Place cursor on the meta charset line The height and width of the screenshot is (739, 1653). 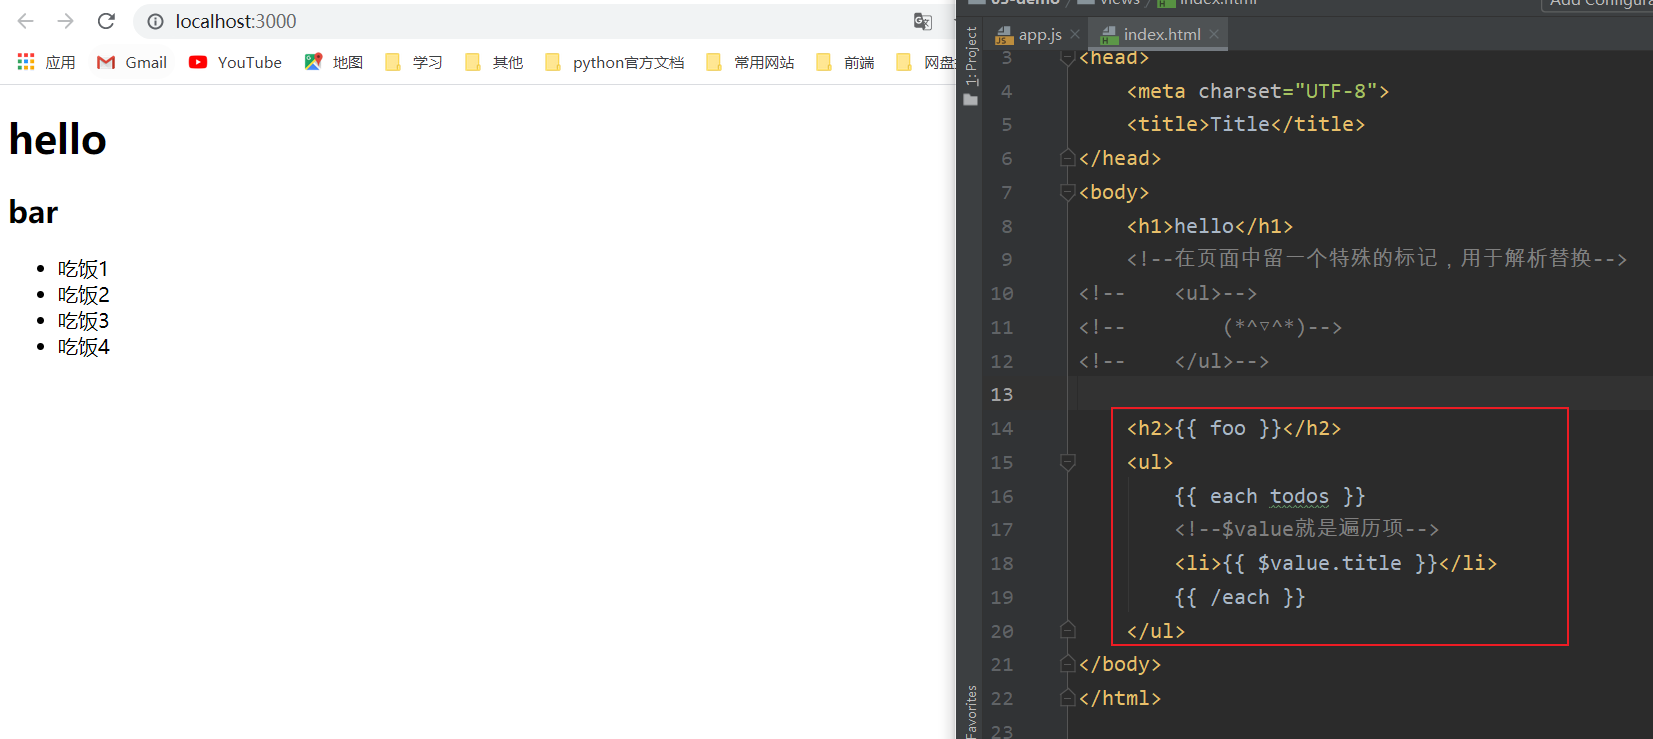(x=1258, y=91)
